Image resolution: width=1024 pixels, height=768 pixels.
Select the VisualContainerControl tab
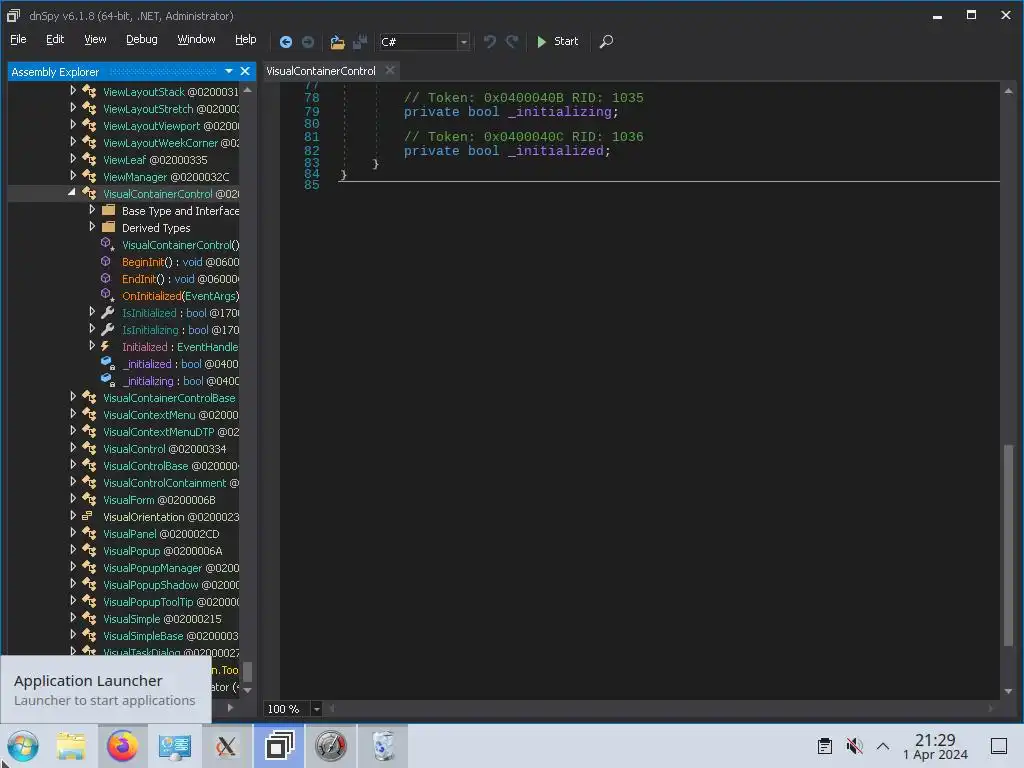click(x=321, y=71)
